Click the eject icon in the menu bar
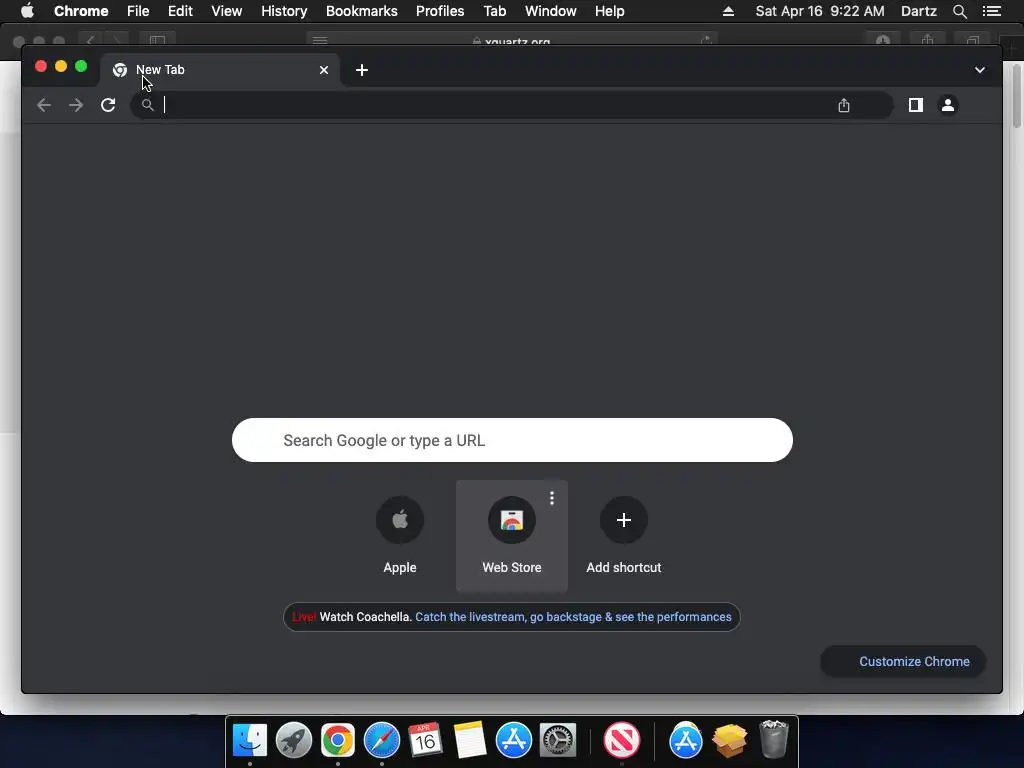 728,11
